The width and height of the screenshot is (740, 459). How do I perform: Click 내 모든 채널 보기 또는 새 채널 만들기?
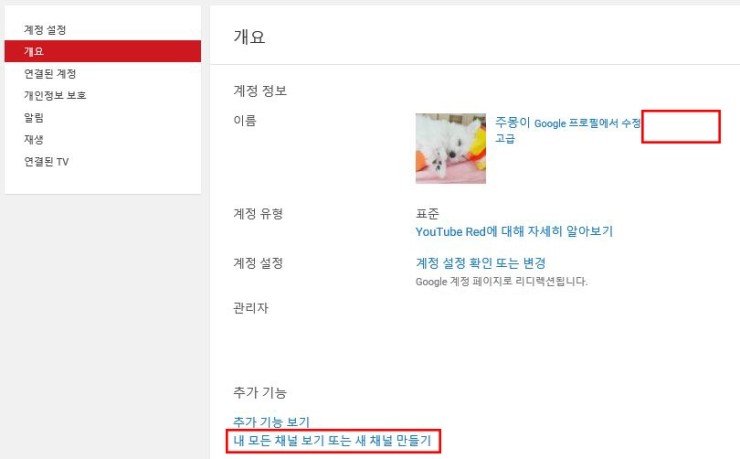[x=333, y=441]
